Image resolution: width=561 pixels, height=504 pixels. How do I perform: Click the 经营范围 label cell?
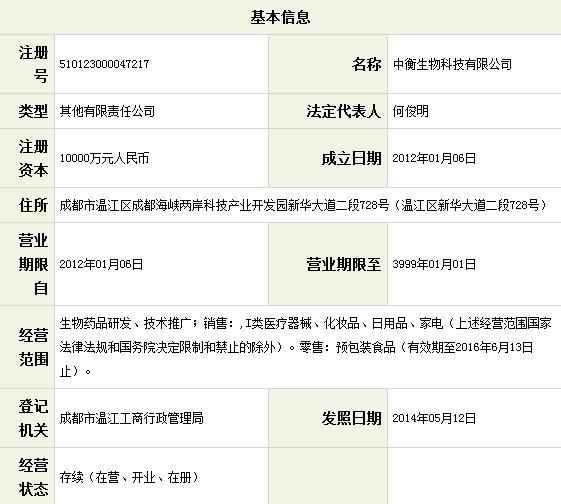tap(27, 347)
